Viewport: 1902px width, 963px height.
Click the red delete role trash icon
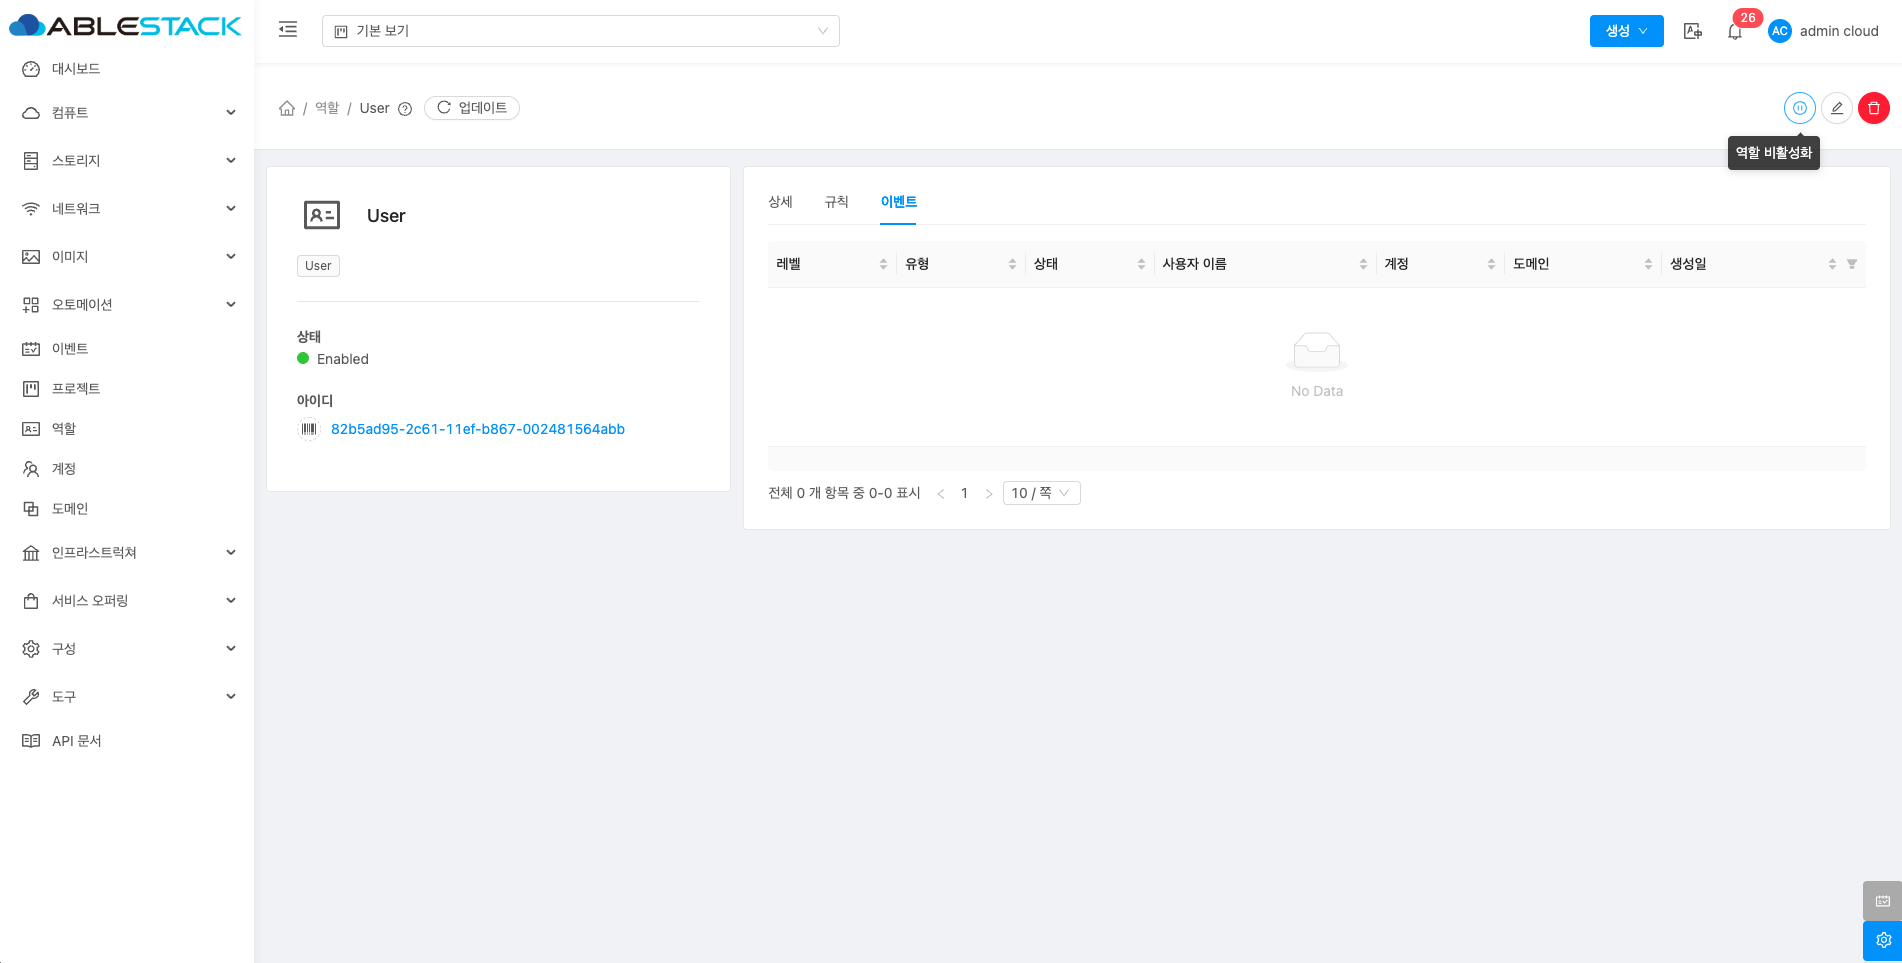tap(1873, 108)
